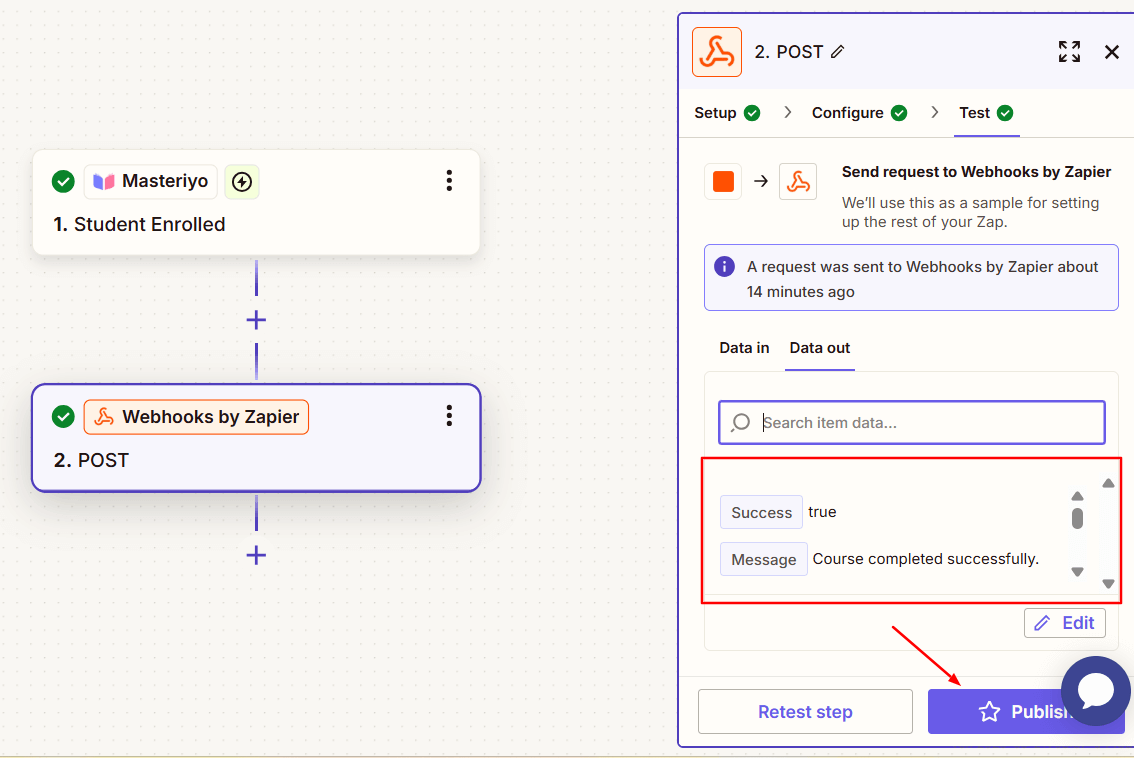Open the three-dot menu on the Masteriyo step
Viewport: 1134px width, 758px height.
449,181
